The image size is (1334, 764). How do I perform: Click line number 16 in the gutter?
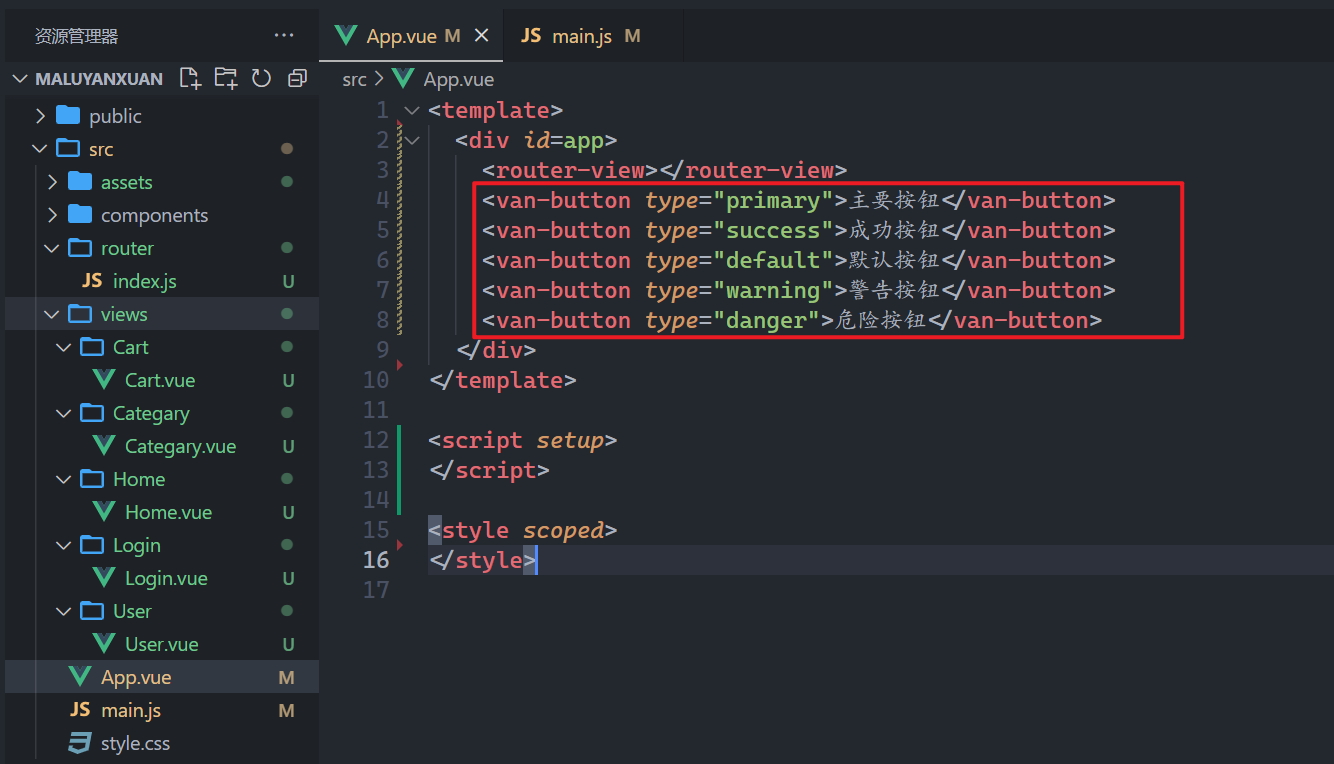point(376,560)
